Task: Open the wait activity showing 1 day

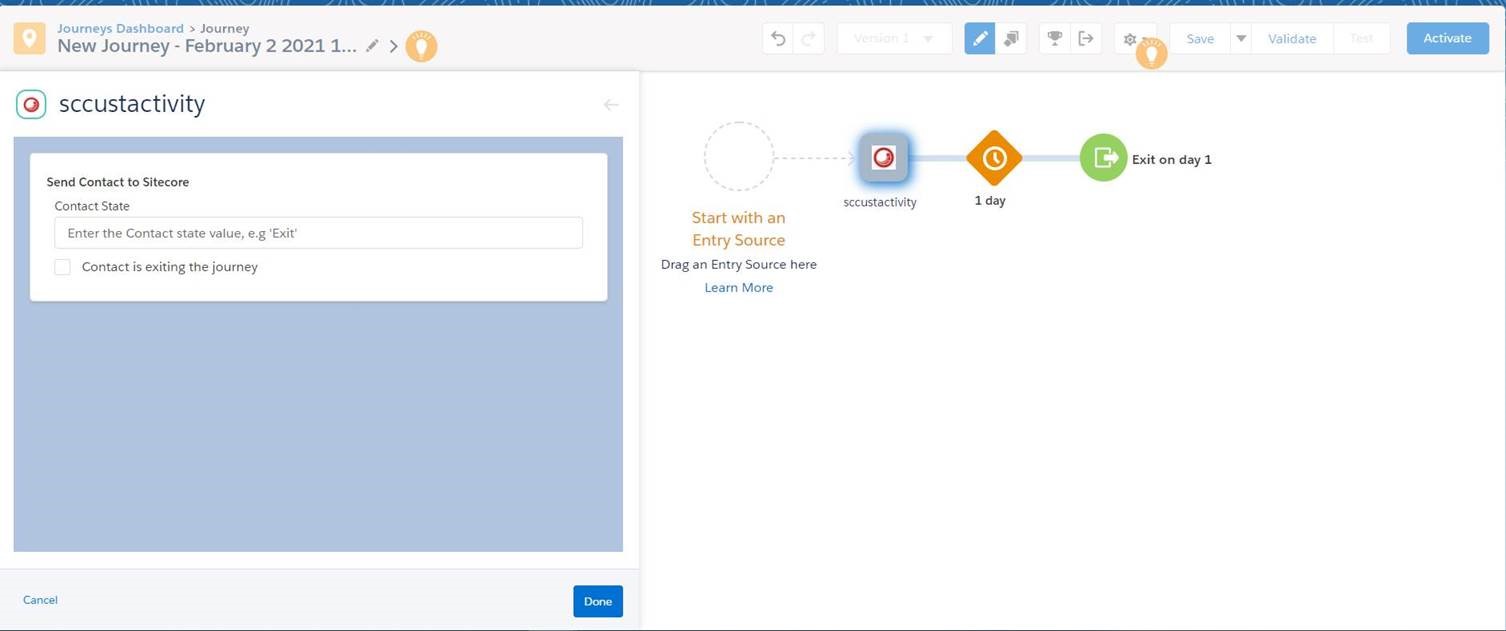Action: 993,157
